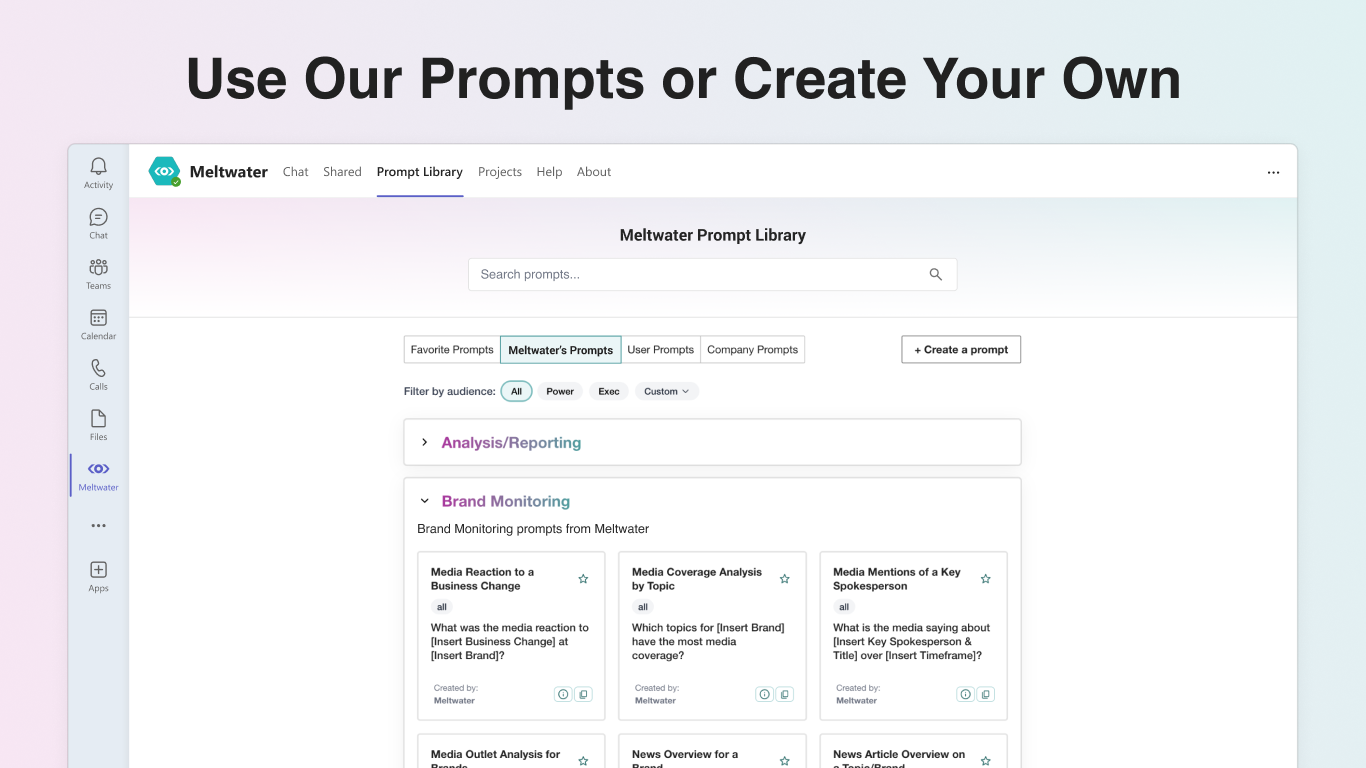The height and width of the screenshot is (768, 1366).
Task: Open the ellipsis menu at top right
Action: tap(1273, 171)
